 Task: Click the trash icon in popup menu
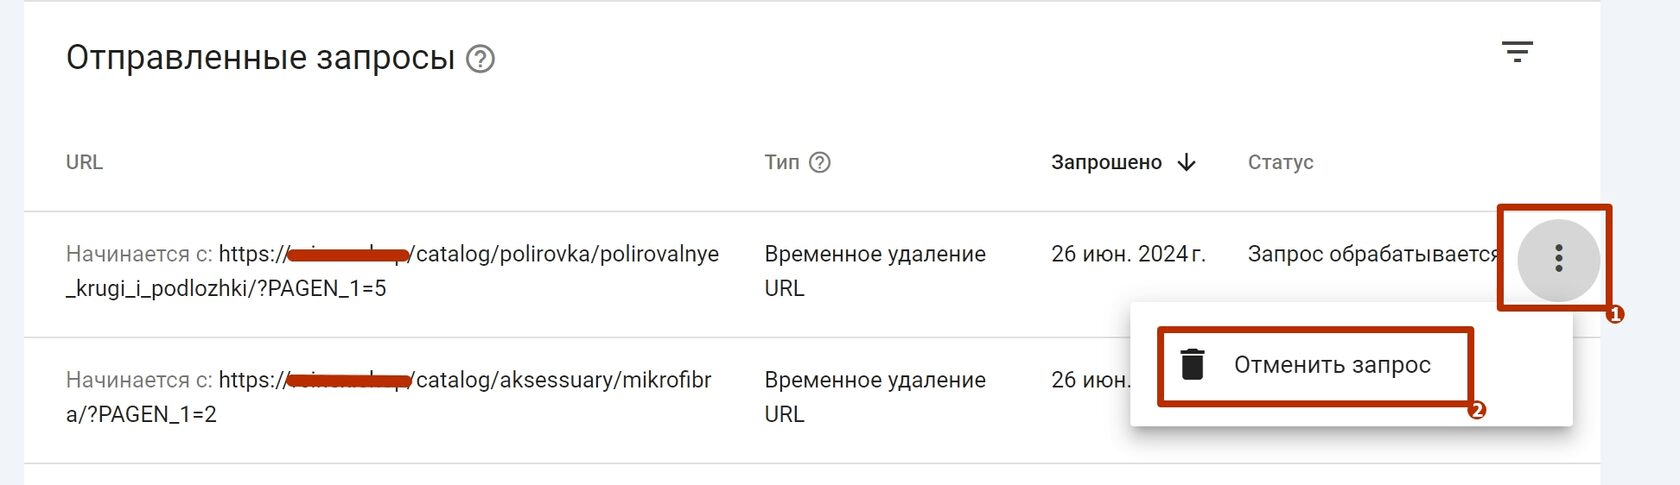pos(1192,365)
